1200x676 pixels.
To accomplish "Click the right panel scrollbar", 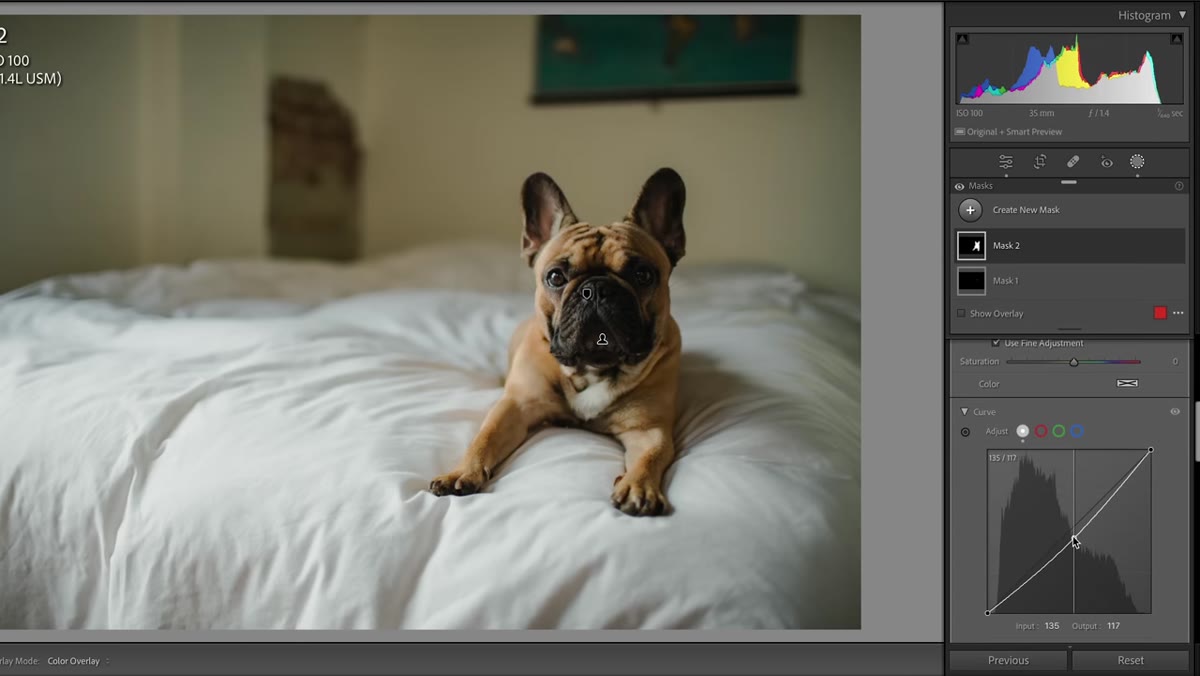I will [1196, 432].
